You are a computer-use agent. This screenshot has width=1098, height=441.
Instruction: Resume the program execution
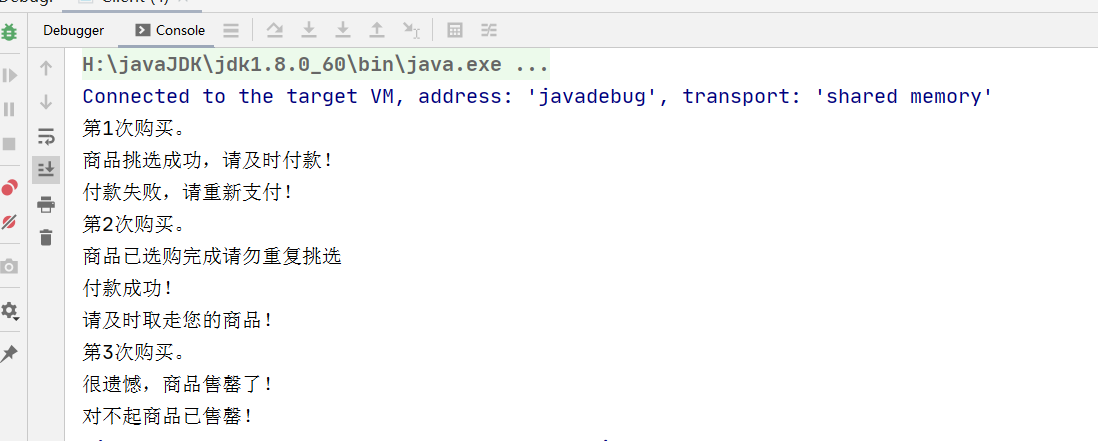tap(9, 75)
